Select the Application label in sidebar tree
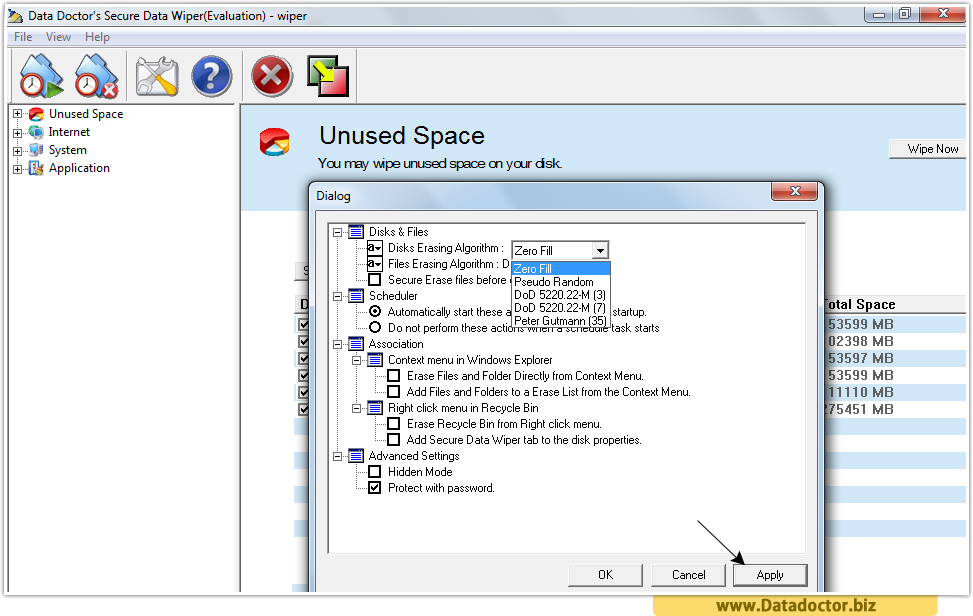 click(x=79, y=168)
